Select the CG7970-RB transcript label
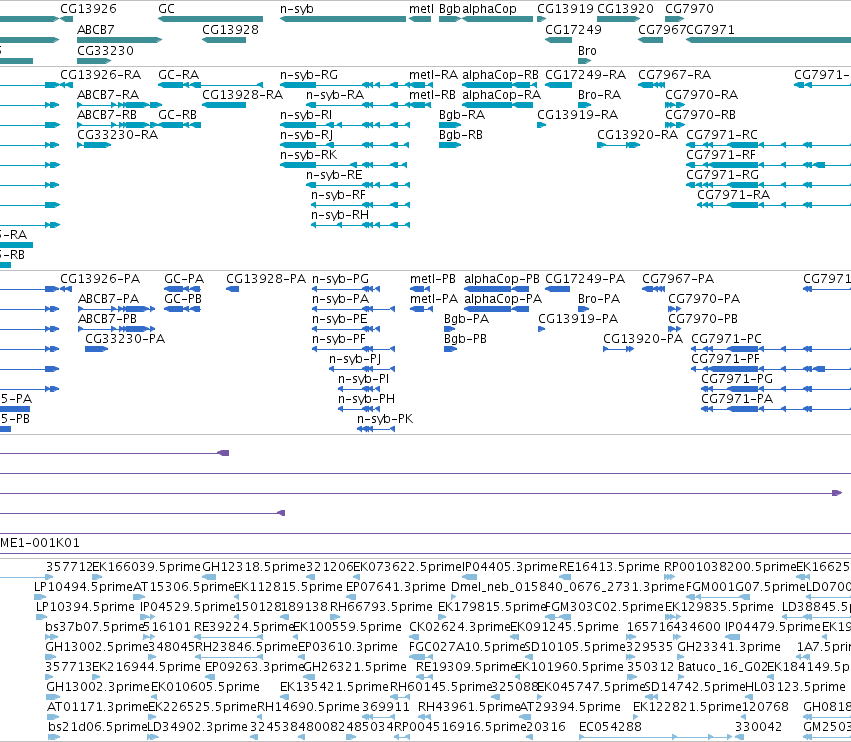Viewport: 851px width, 742px height. (701, 115)
